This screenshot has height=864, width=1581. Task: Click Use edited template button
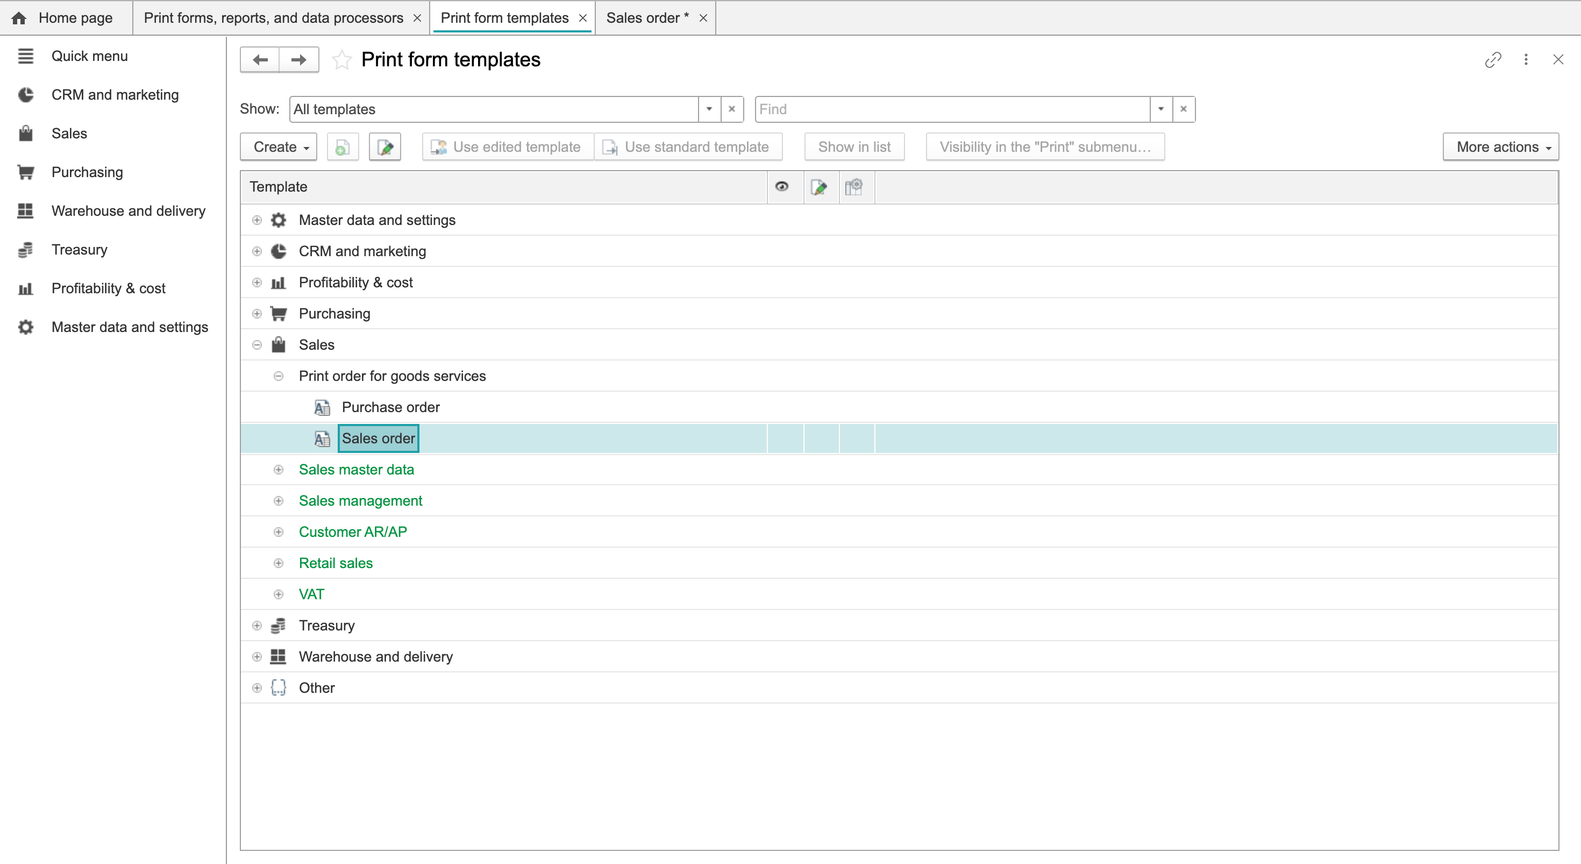508,147
